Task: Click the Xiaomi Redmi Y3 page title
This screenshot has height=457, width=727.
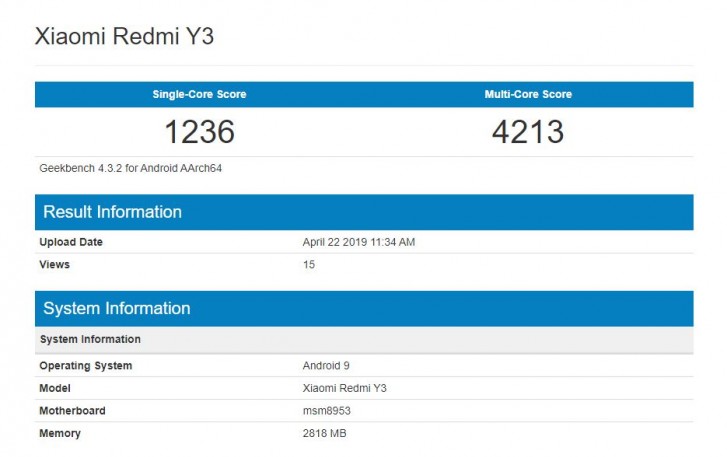Action: [124, 37]
